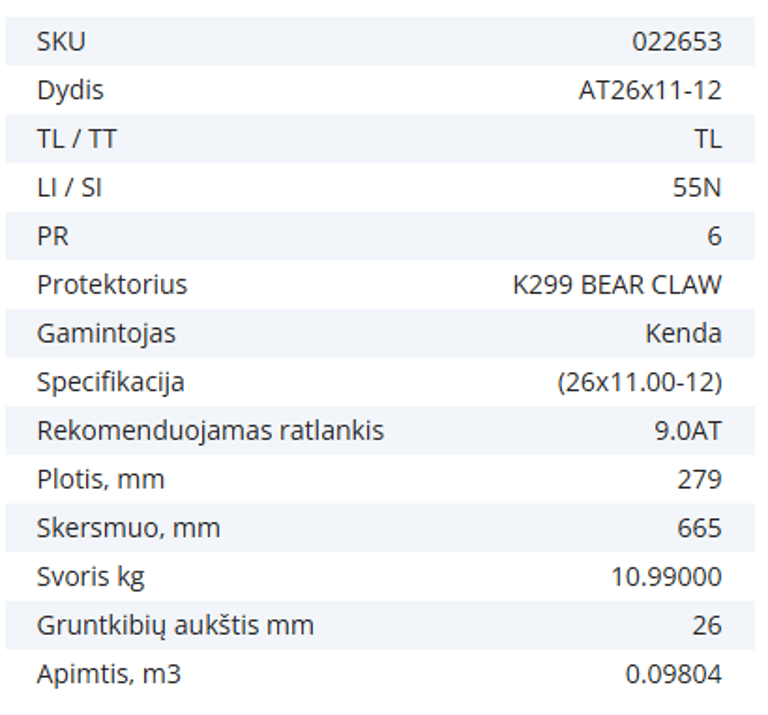Select the tire size AT26x11-12 value
Screen dimensions: 768x715
coord(650,91)
